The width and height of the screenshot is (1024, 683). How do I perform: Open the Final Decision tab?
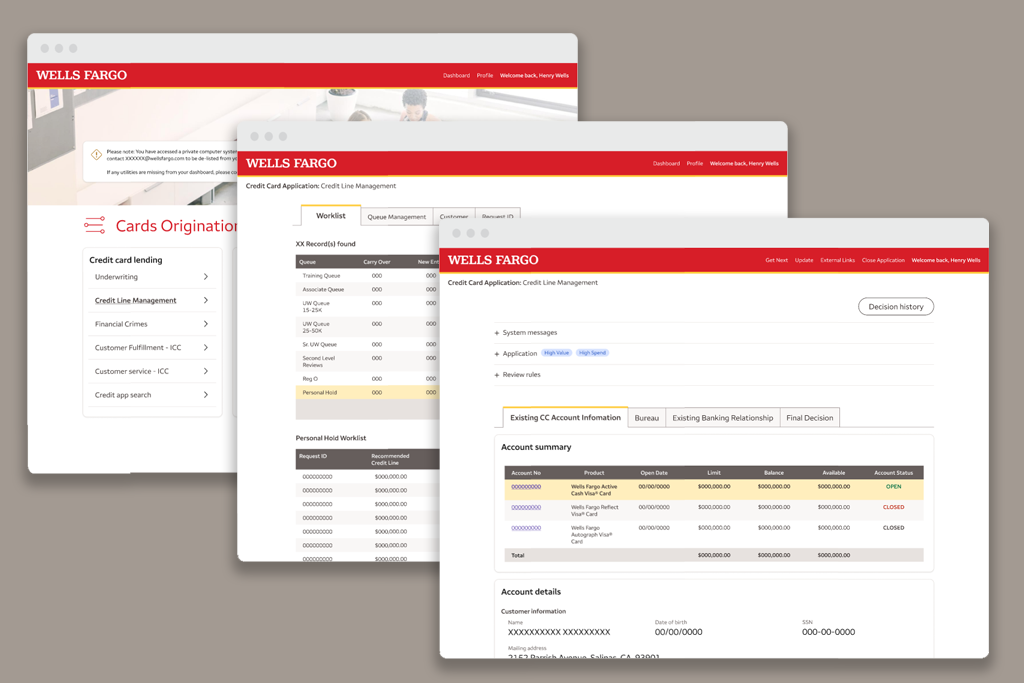(809, 418)
